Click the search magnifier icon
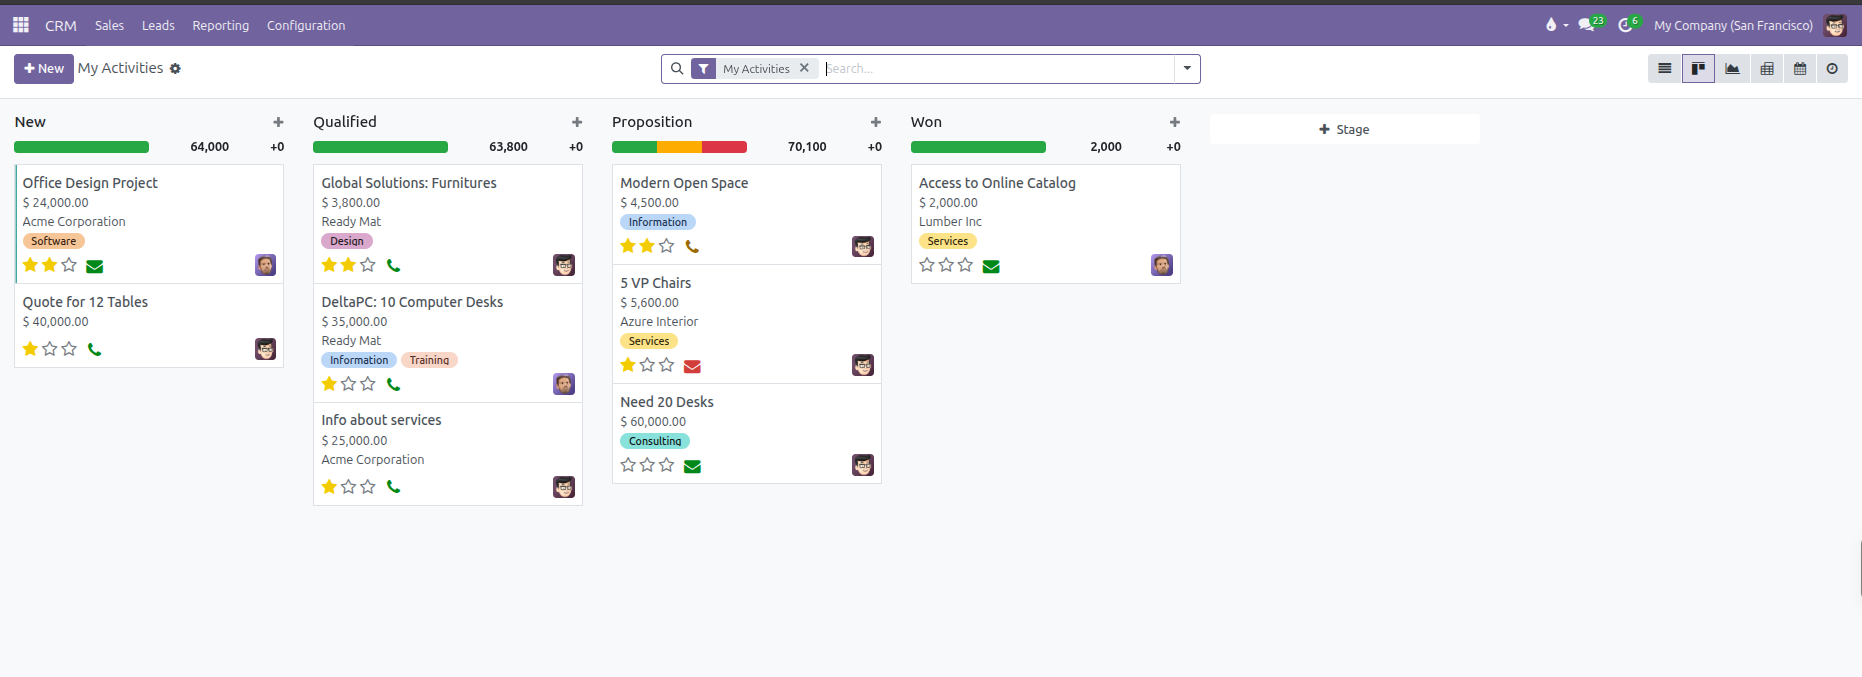This screenshot has height=677, width=1862. (677, 69)
